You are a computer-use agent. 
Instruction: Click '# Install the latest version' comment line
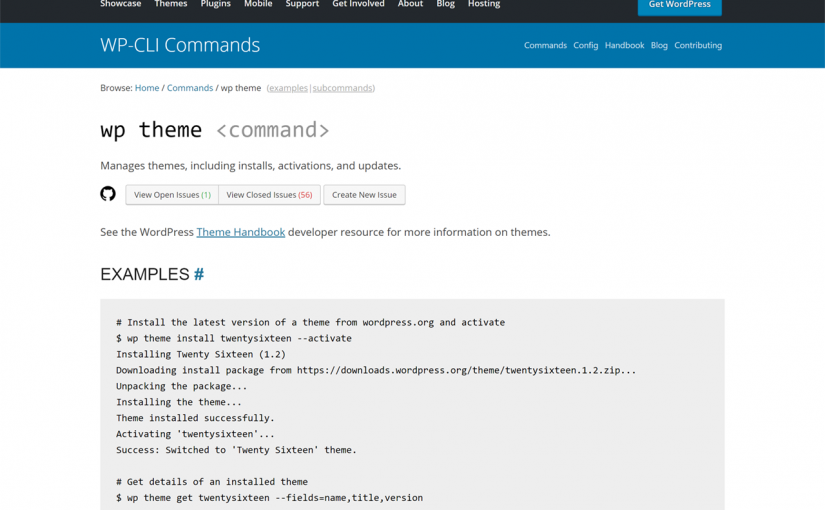click(x=310, y=322)
